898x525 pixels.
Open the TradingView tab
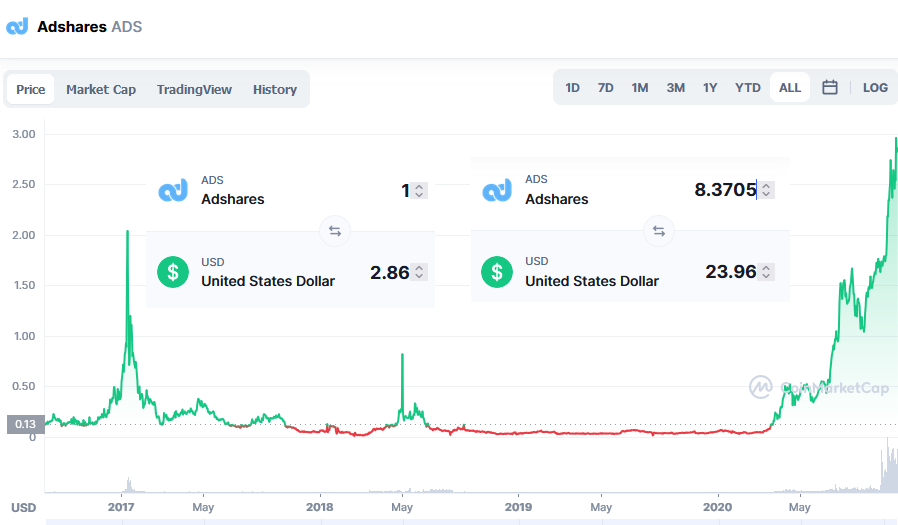[x=194, y=89]
